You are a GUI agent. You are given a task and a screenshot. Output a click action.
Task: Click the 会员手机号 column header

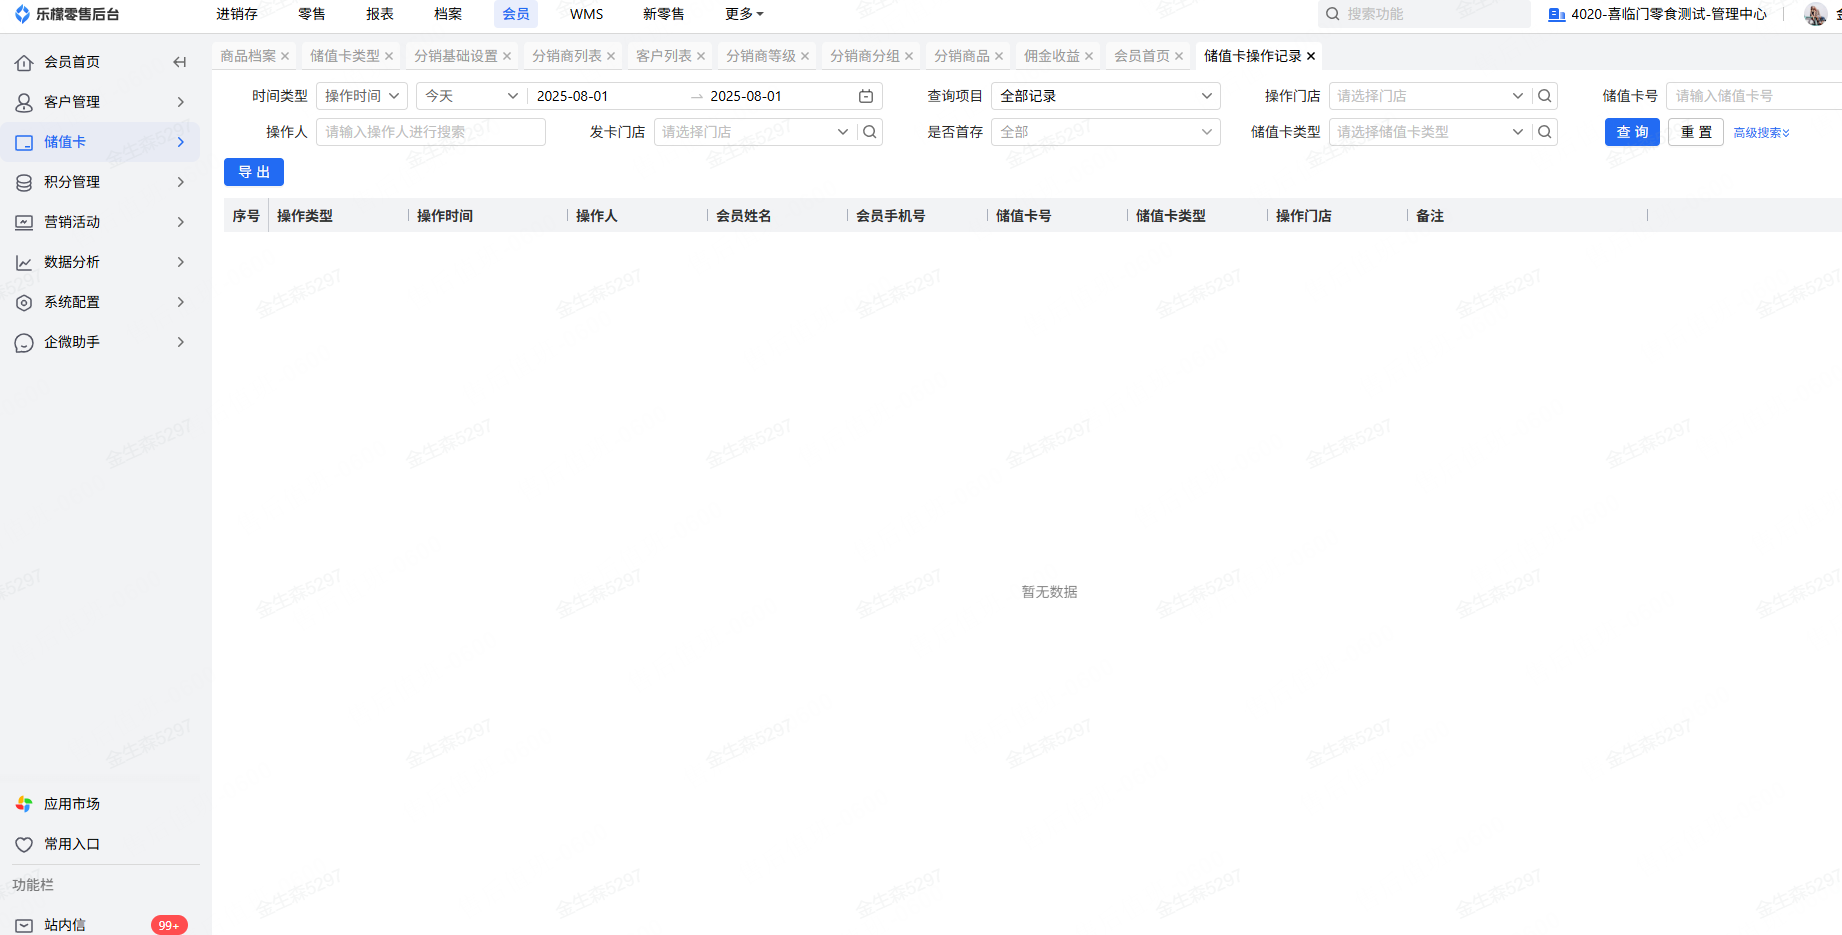(891, 216)
